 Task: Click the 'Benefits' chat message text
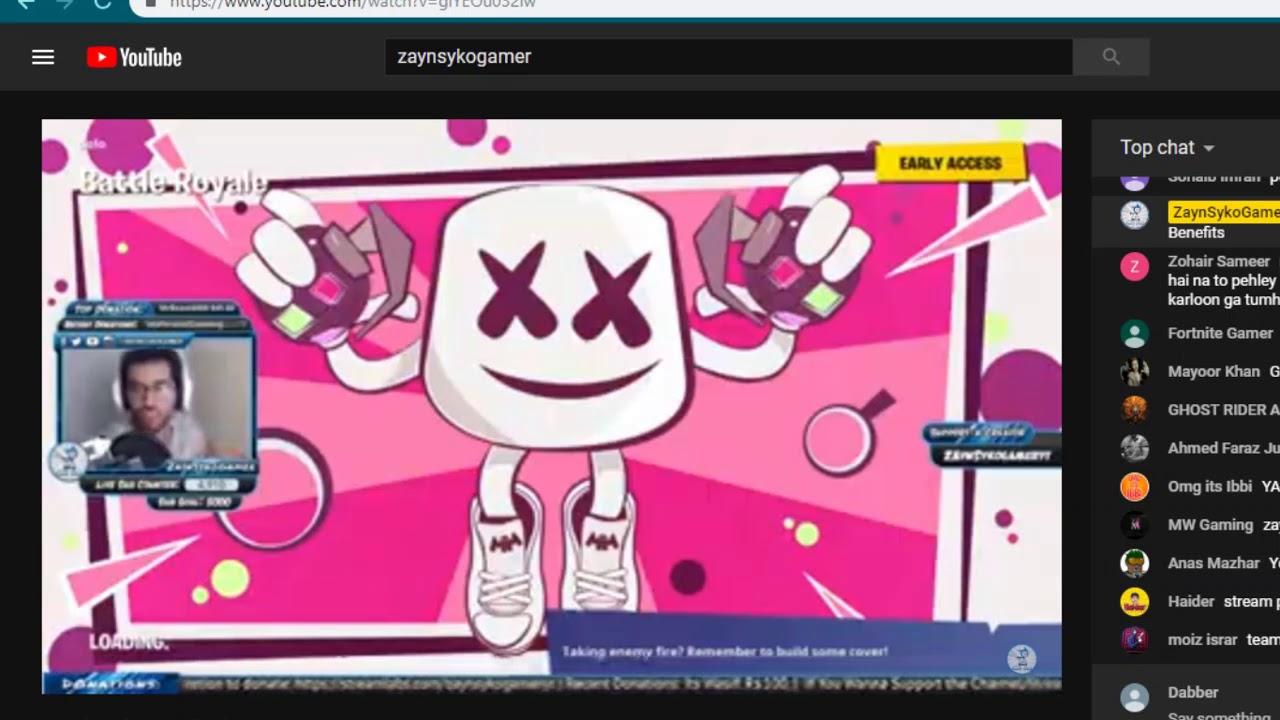click(1196, 232)
